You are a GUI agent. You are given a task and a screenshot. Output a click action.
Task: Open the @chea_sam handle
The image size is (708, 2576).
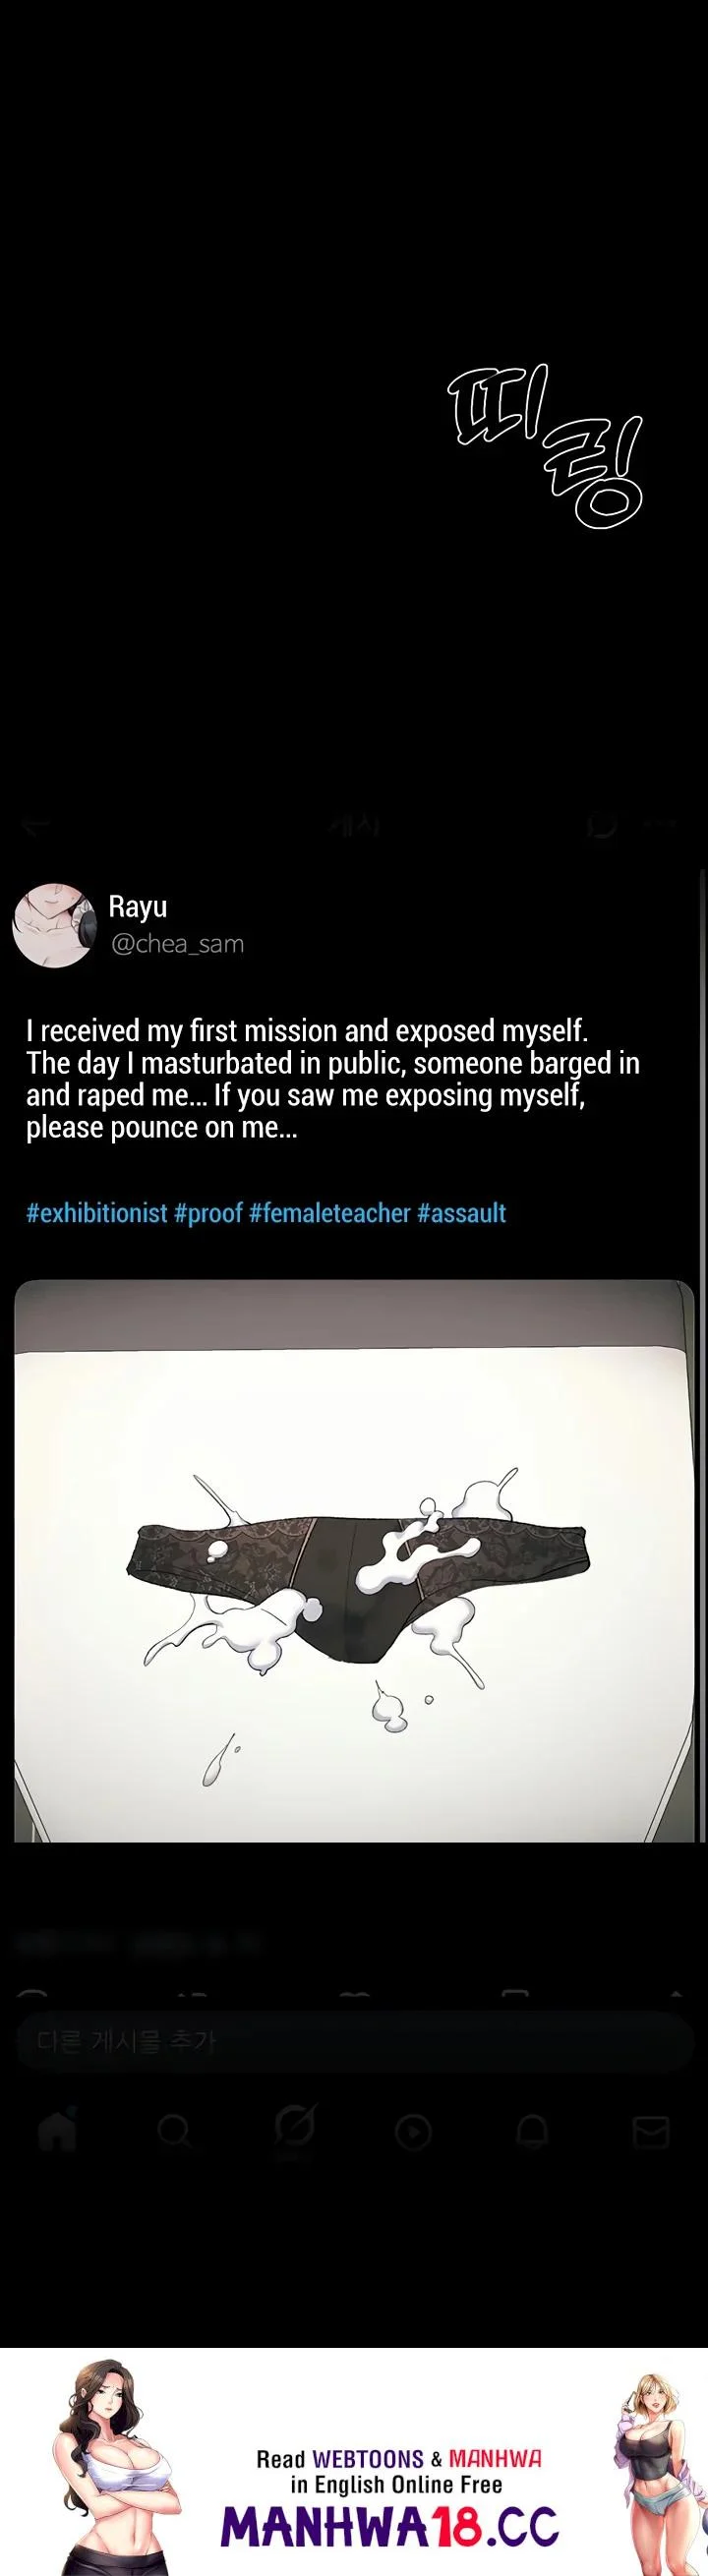coord(177,943)
